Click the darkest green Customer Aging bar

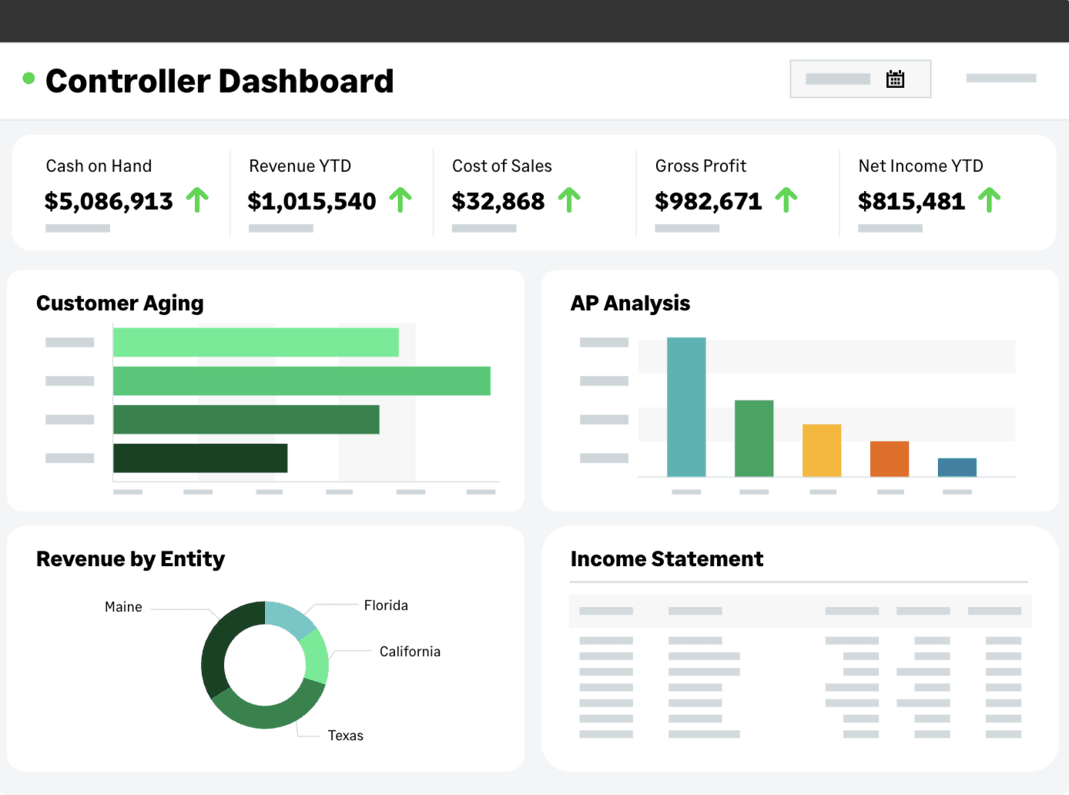click(200, 458)
